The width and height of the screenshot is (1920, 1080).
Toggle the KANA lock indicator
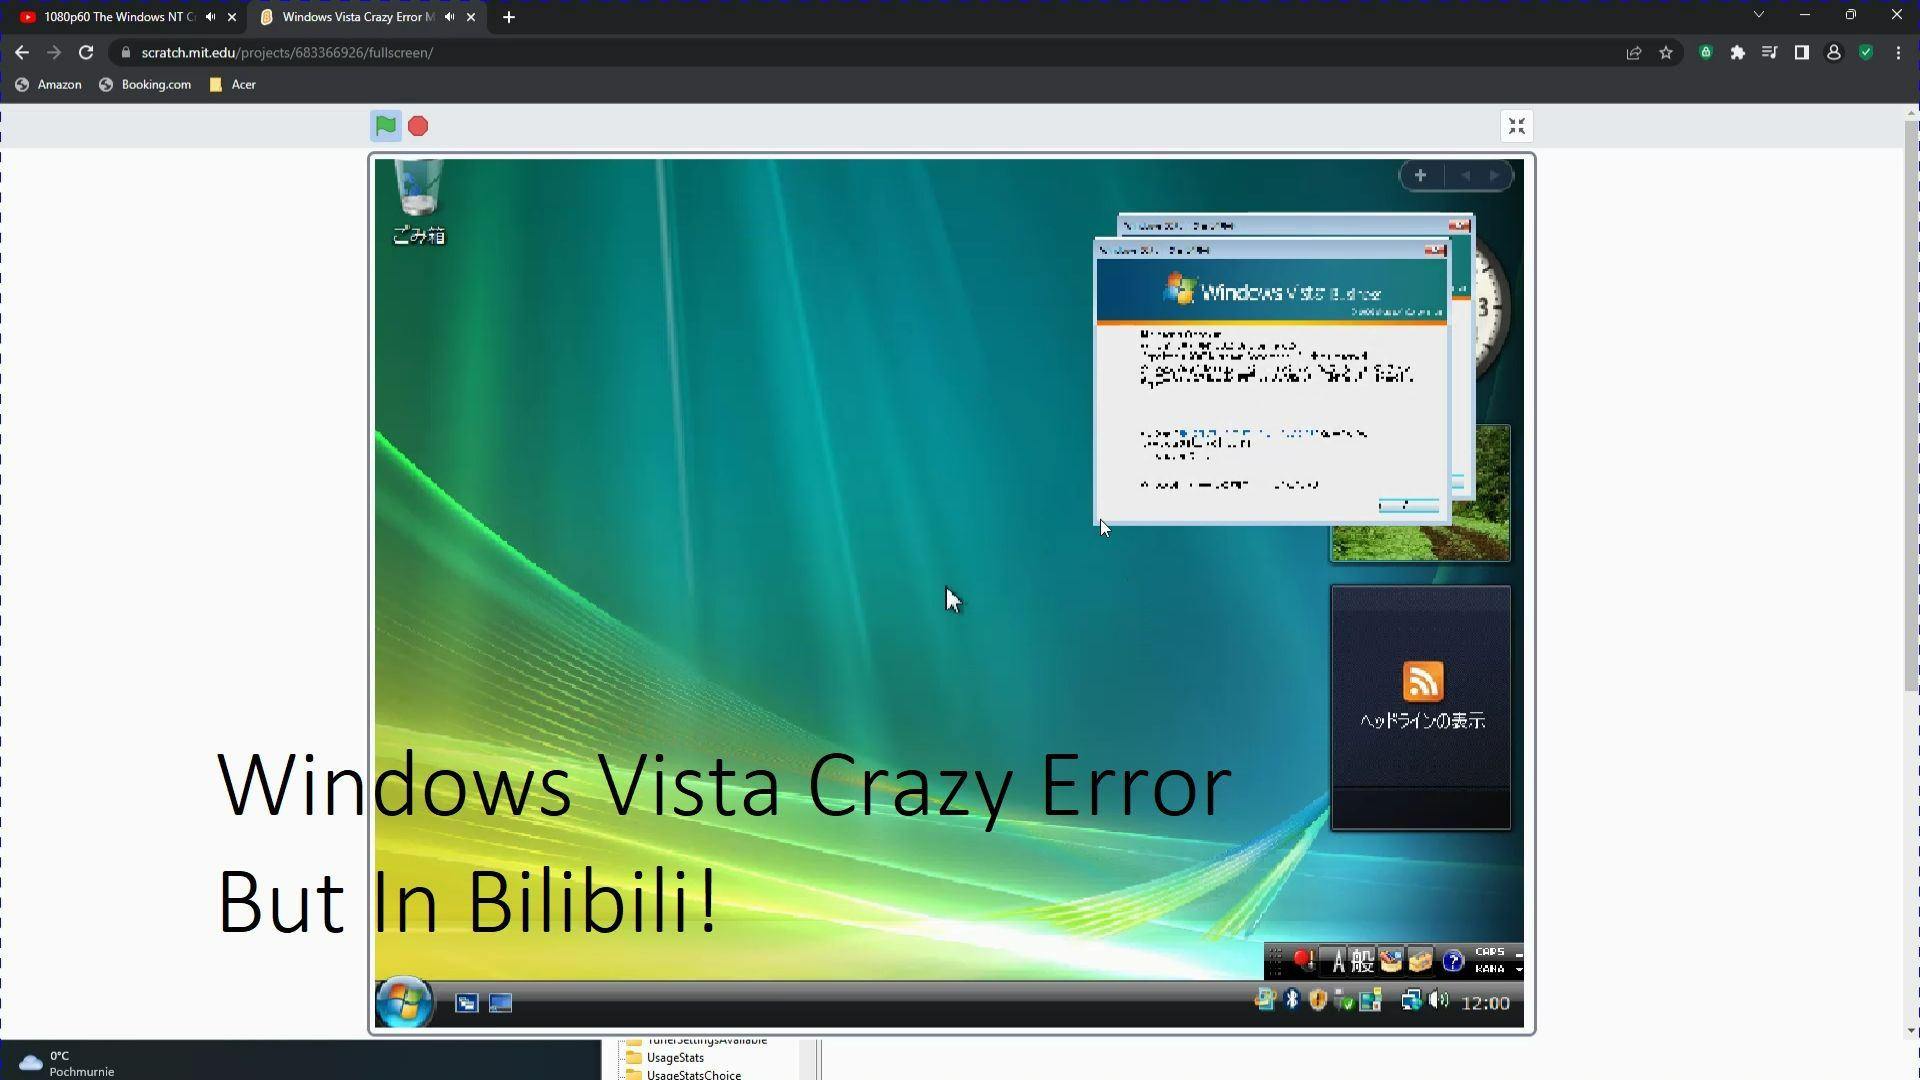(1490, 969)
